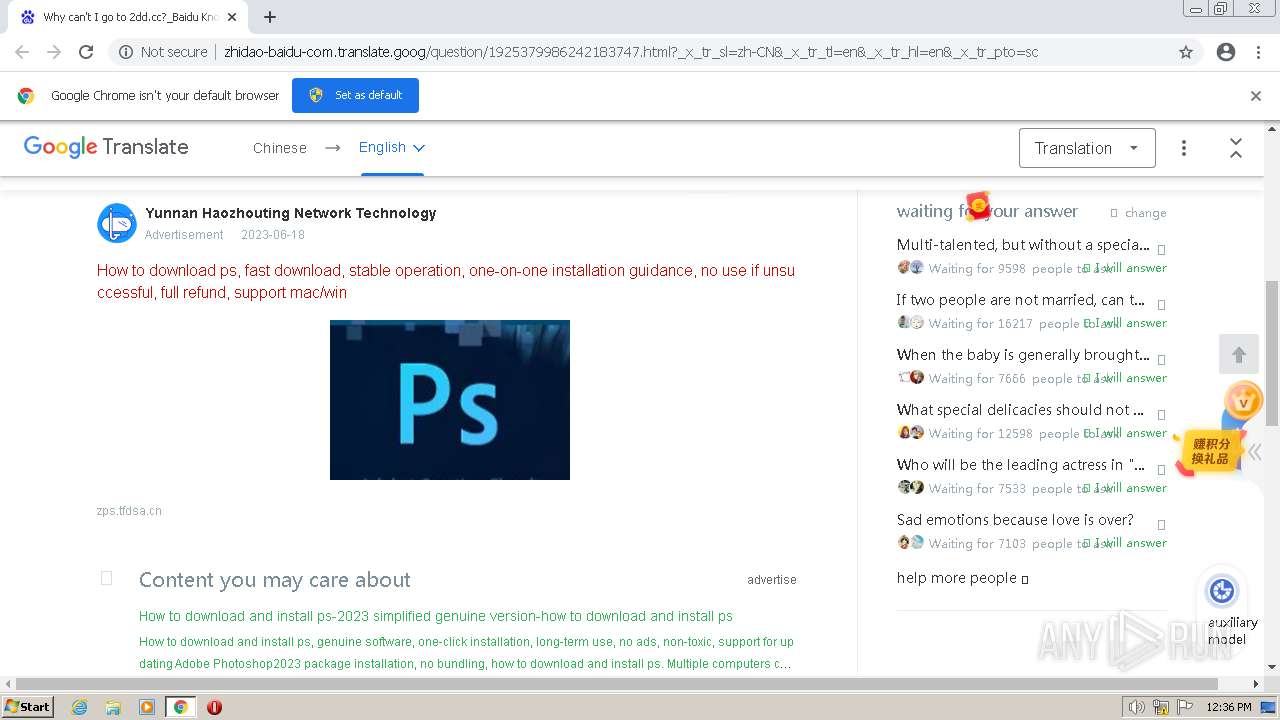Dismiss the default browser notification bar
This screenshot has height=720, width=1280.
point(1256,96)
